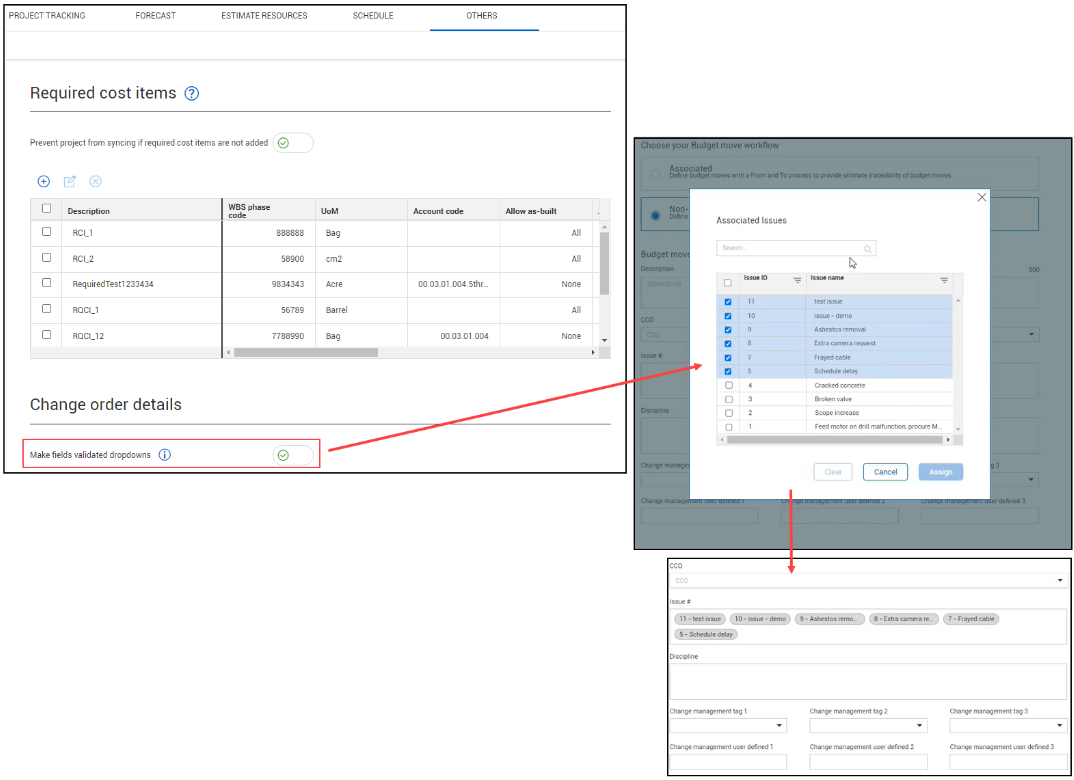
Task: Click the delete cost item icon
Action: point(96,181)
